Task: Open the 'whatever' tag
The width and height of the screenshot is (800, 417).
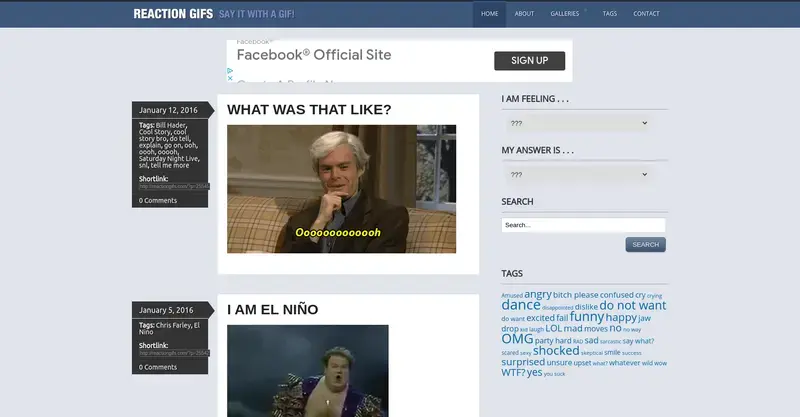Action: pyautogui.click(x=624, y=363)
